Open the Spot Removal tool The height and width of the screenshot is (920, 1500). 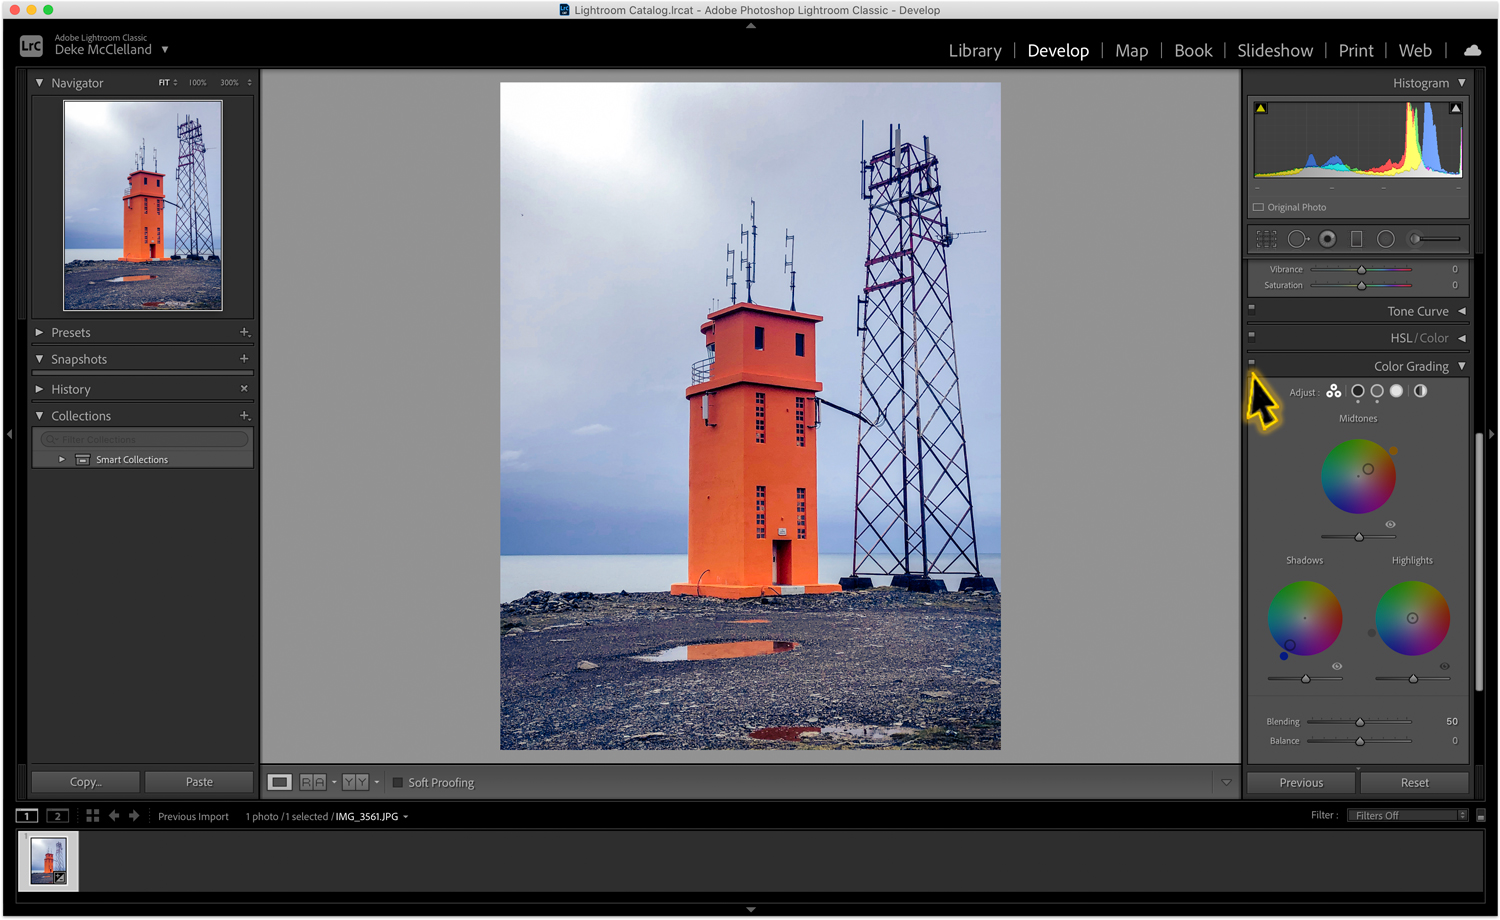(1298, 238)
